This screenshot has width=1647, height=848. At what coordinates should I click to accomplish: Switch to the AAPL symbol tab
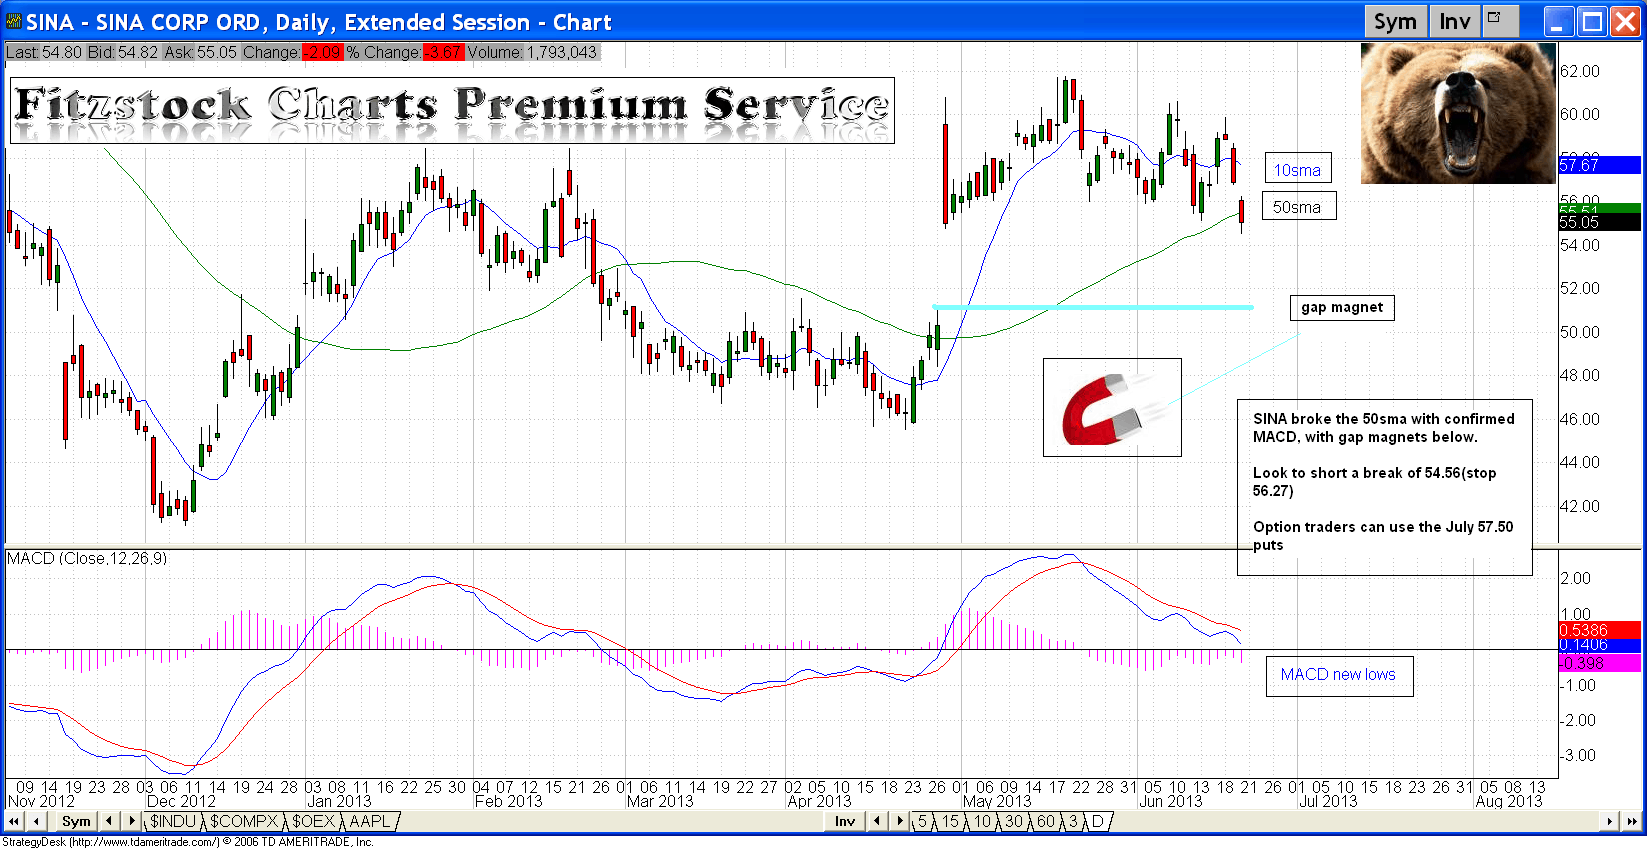[x=370, y=821]
